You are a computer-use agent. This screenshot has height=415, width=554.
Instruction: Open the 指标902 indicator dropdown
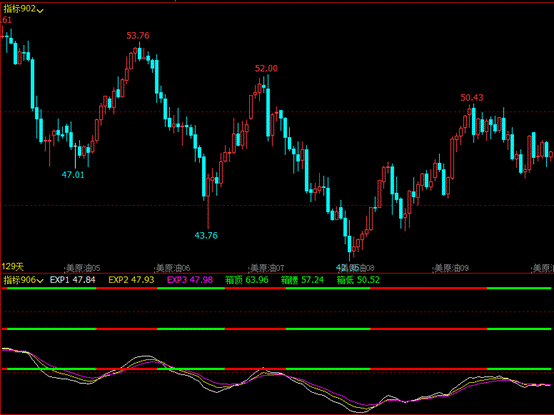click(x=23, y=9)
